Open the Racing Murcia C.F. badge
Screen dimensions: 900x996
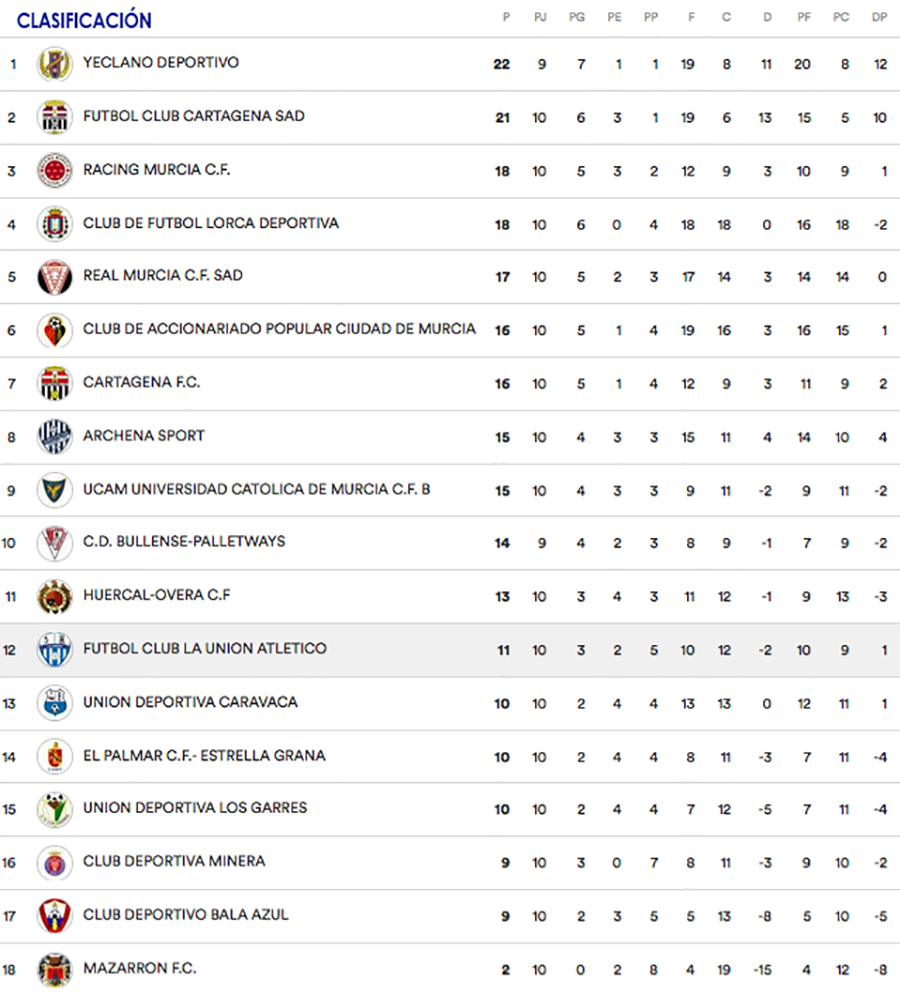54,170
